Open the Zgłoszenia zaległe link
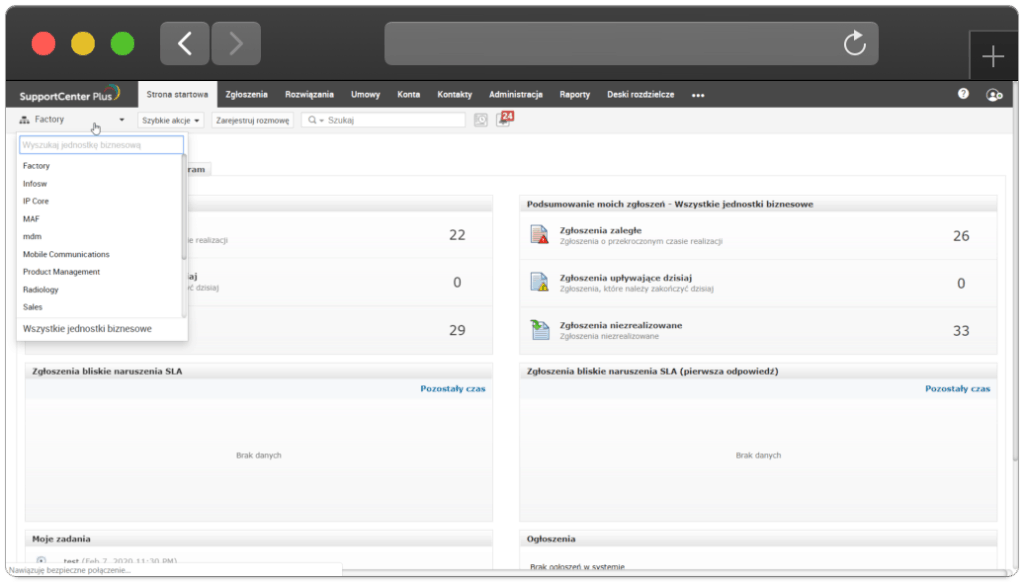 [x=600, y=230]
